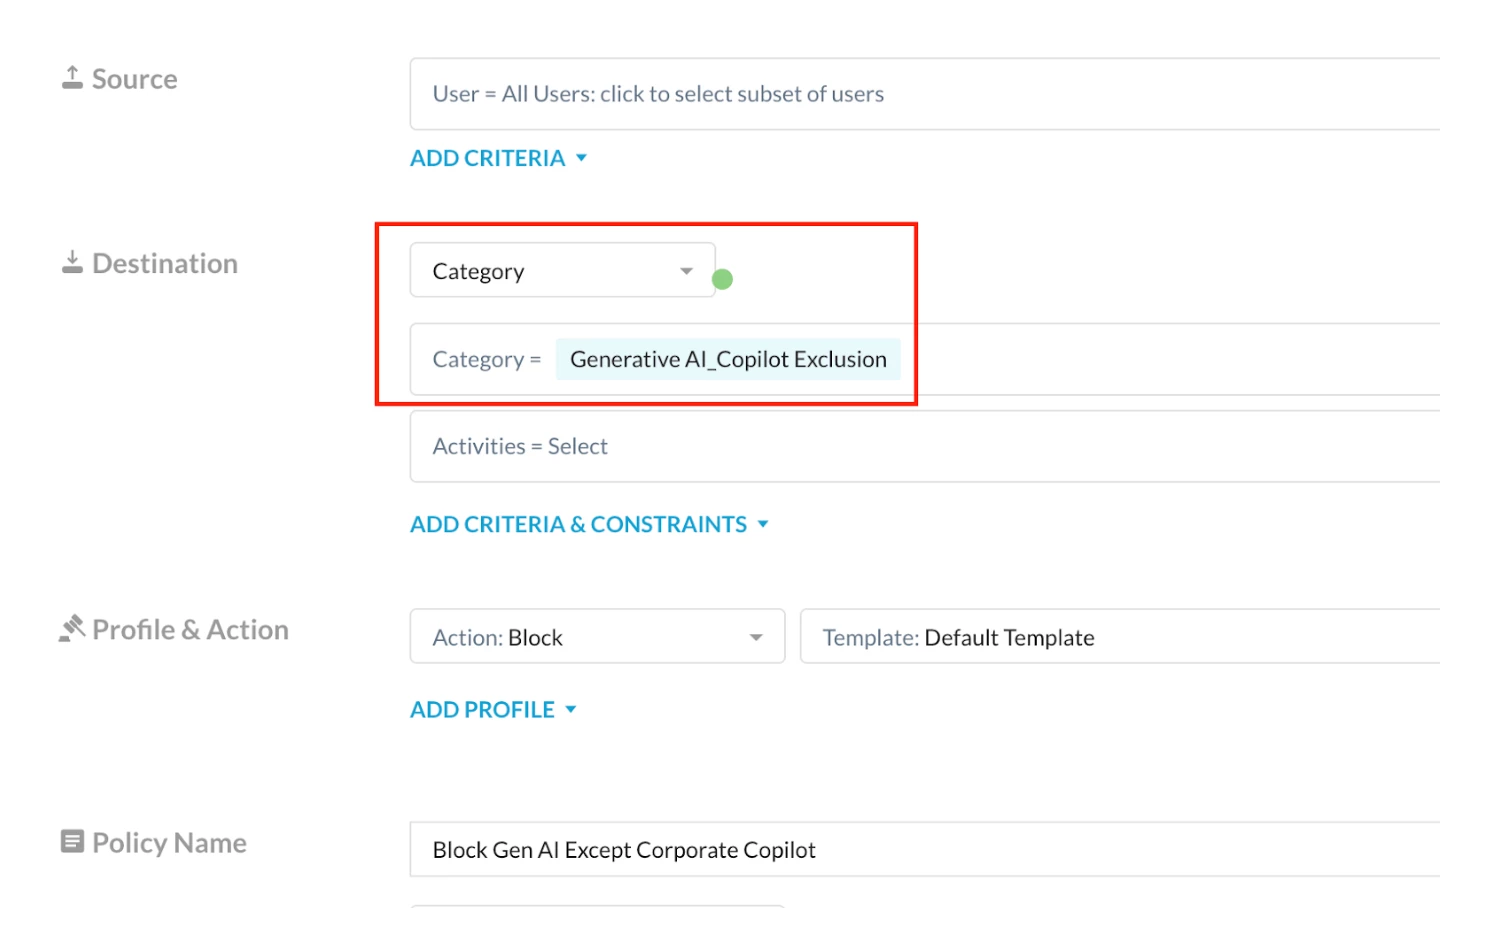Open the Category destination type dropdown
The width and height of the screenshot is (1494, 940).
[562, 271]
